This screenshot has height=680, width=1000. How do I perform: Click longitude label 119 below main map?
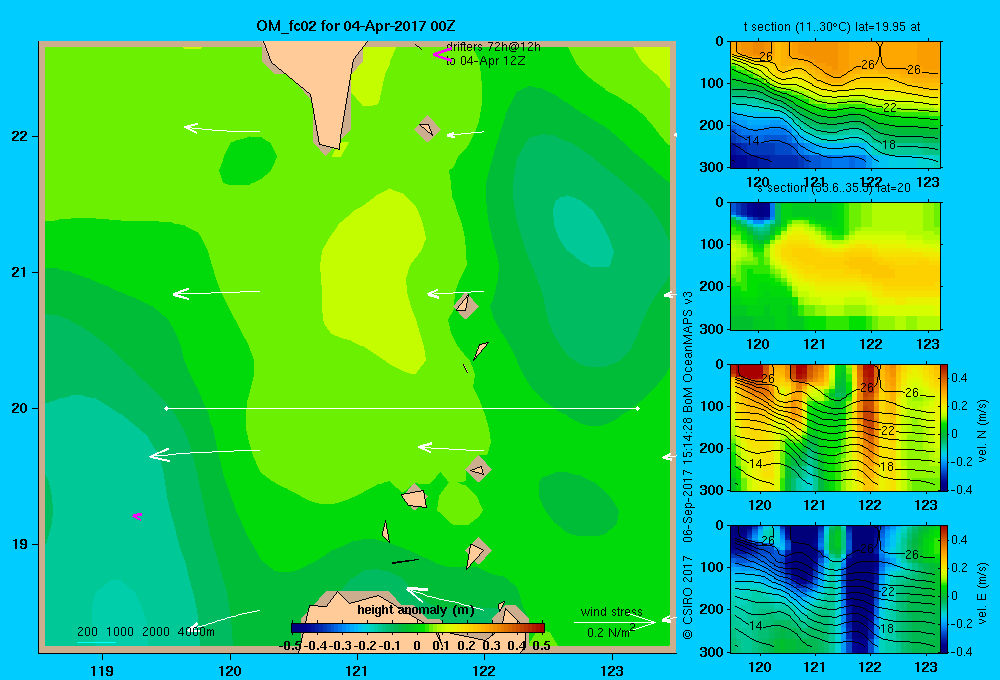click(x=102, y=670)
